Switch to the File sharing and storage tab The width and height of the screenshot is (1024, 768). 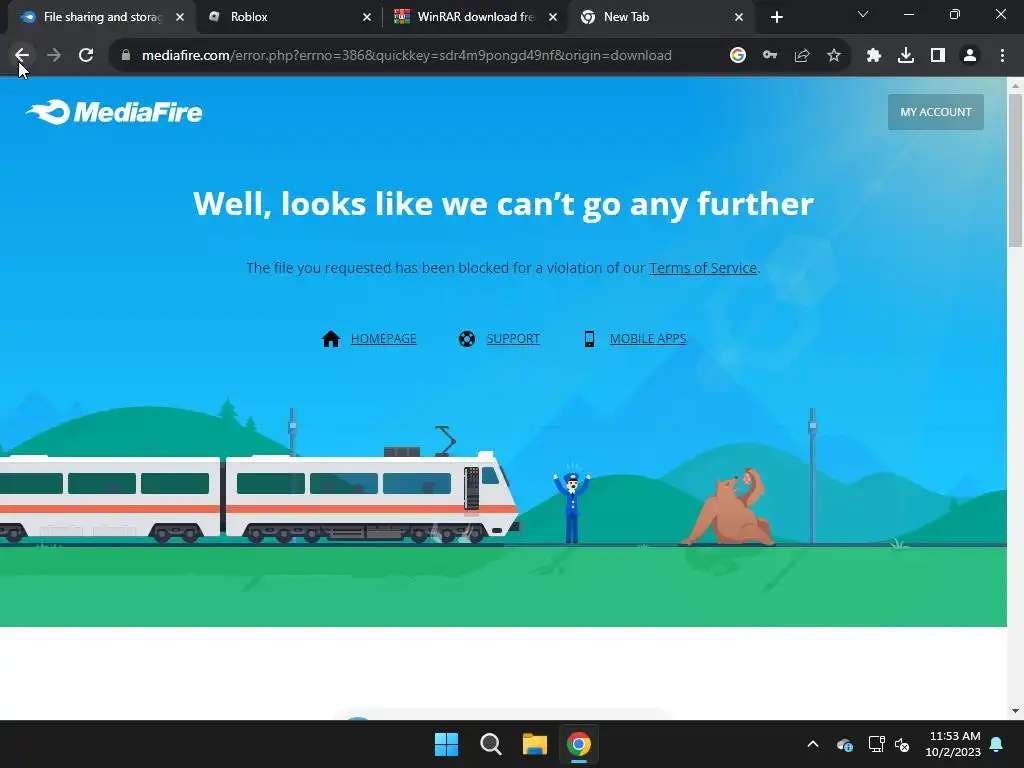click(x=101, y=17)
